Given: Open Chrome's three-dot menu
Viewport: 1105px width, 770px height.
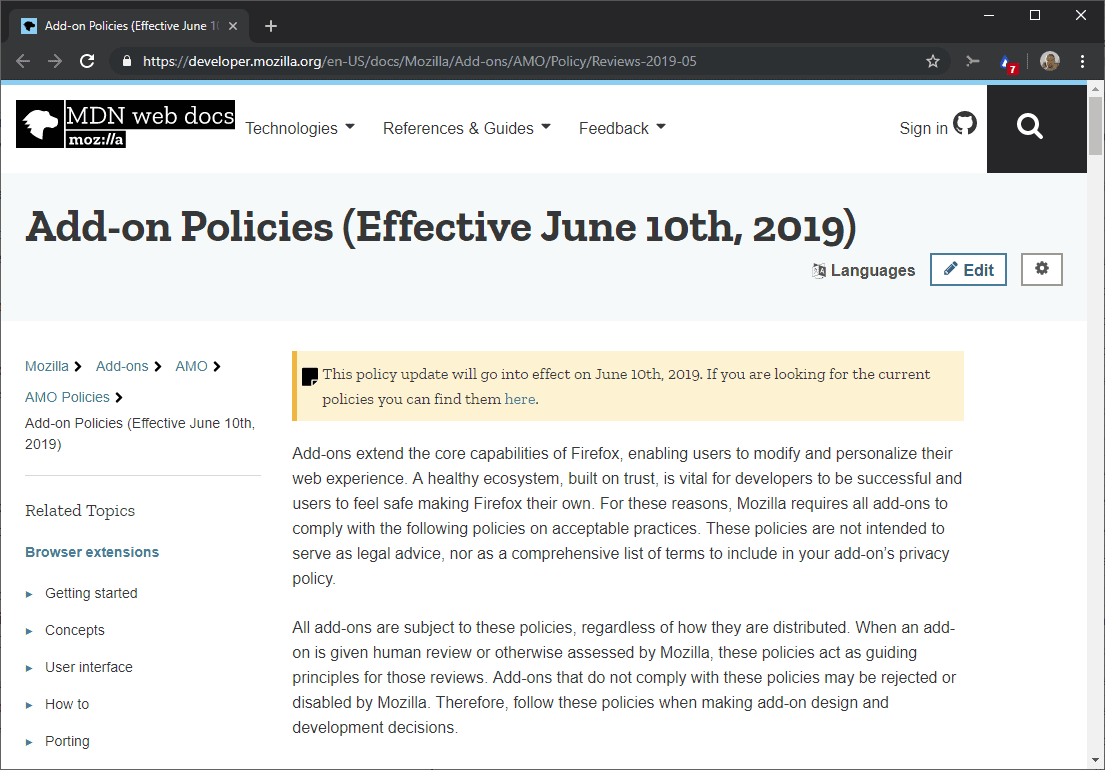Looking at the screenshot, I should [1083, 61].
